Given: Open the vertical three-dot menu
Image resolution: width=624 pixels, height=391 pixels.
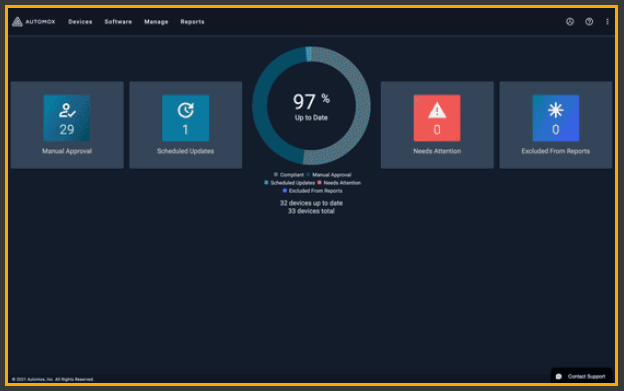Looking at the screenshot, I should (607, 22).
